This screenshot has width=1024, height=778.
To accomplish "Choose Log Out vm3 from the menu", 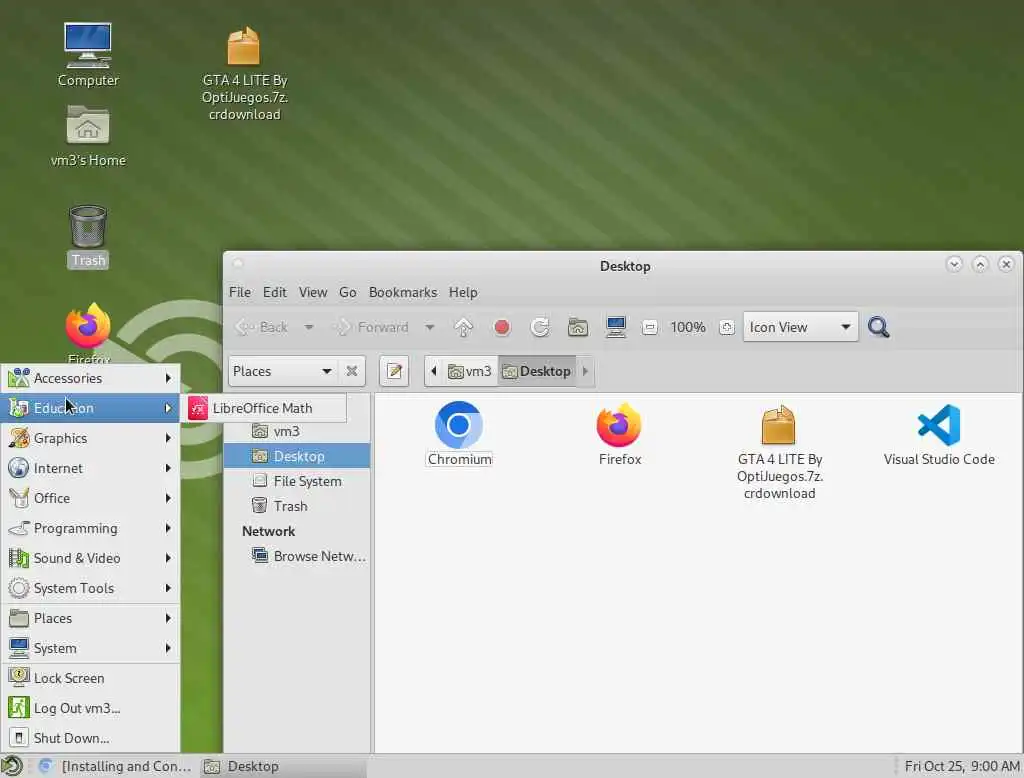I will [91, 709].
